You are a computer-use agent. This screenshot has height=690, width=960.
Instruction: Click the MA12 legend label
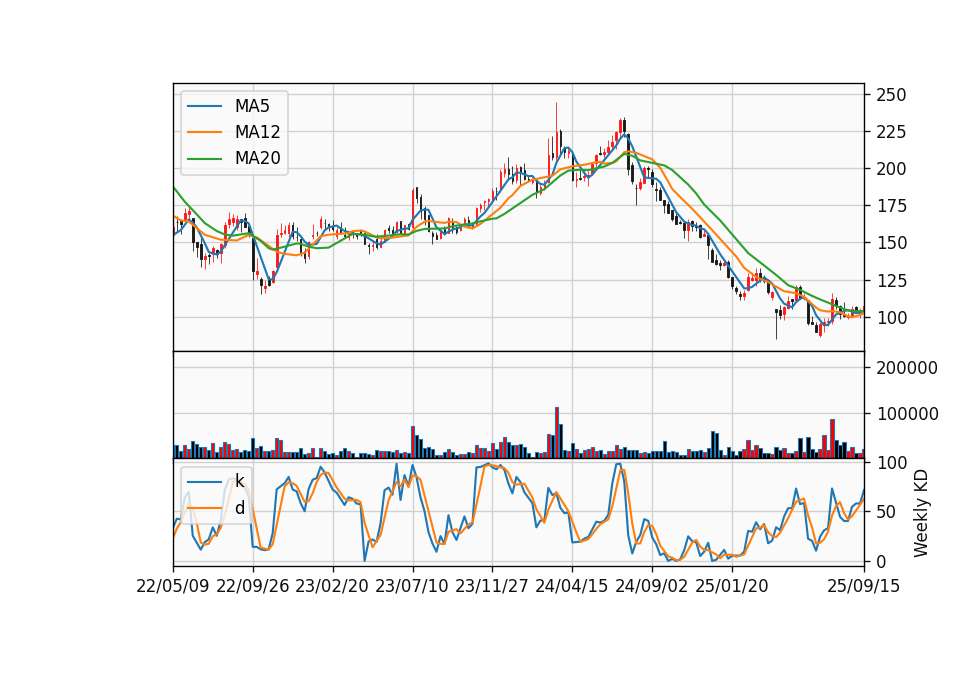click(257, 132)
